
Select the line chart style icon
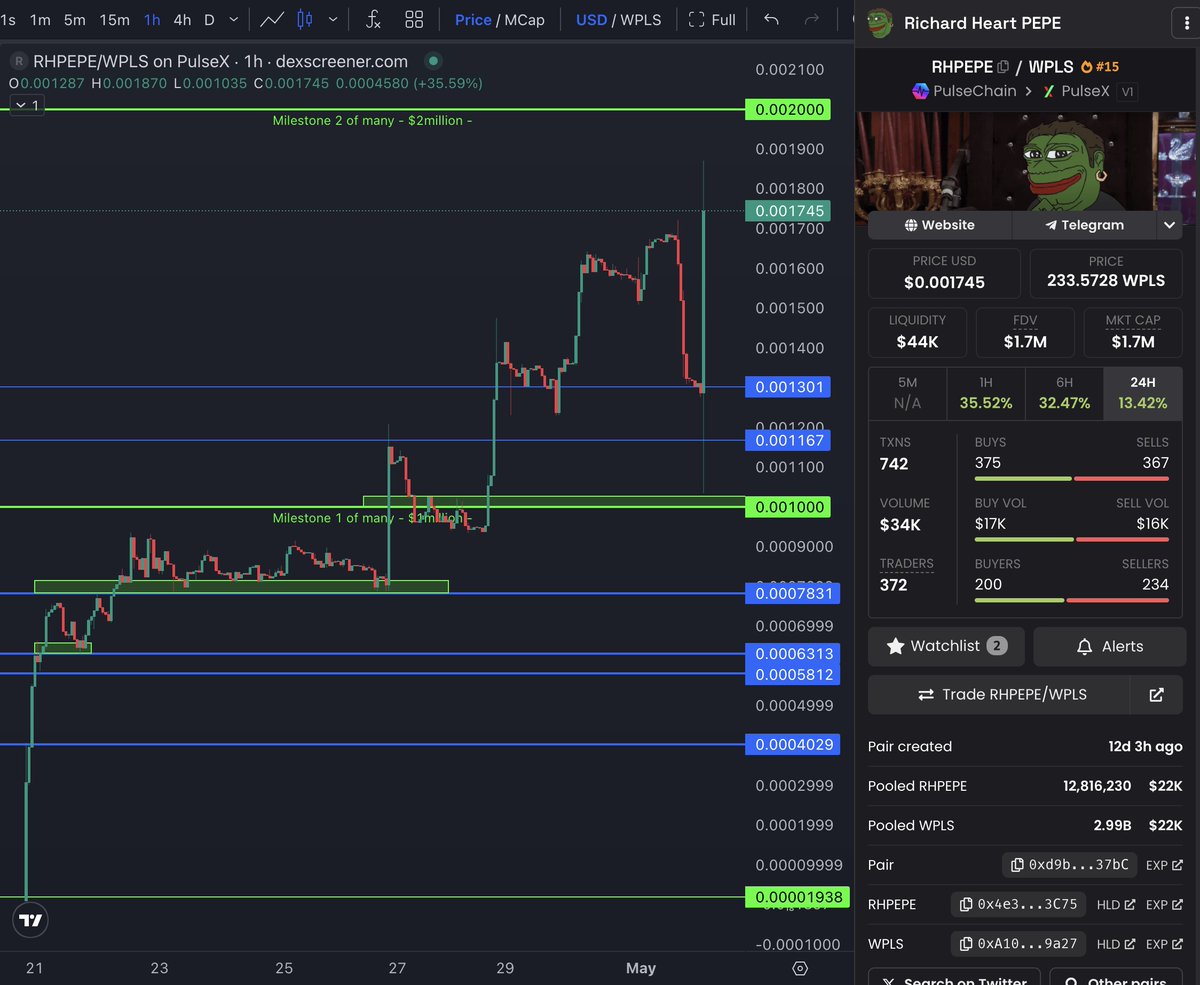click(271, 19)
